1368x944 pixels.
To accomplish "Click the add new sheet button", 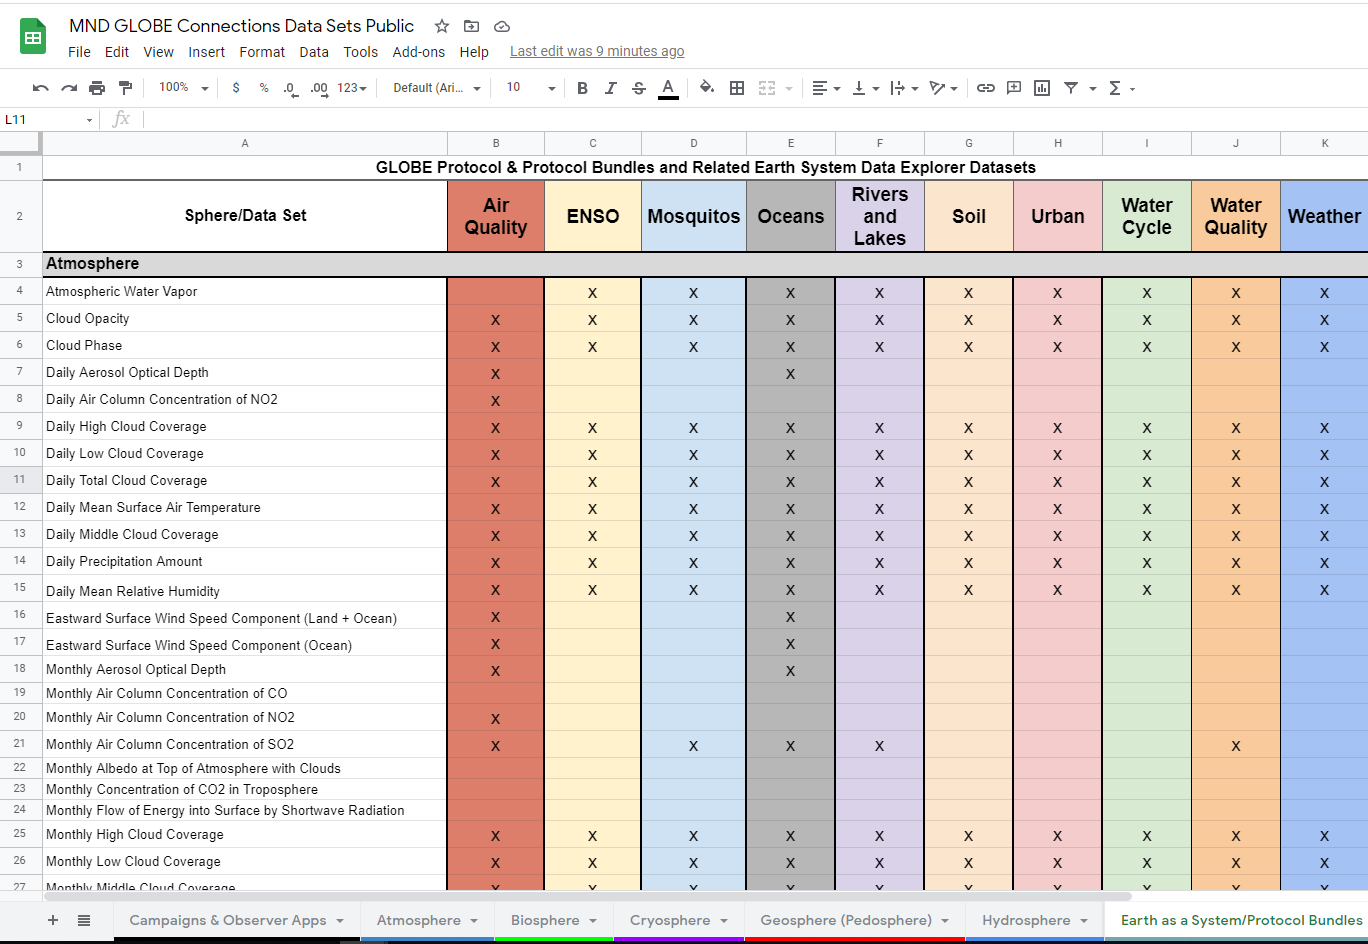I will pos(53,920).
